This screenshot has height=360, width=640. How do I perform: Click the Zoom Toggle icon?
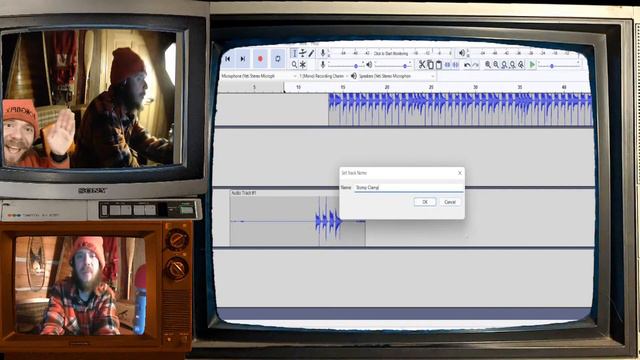pos(521,64)
